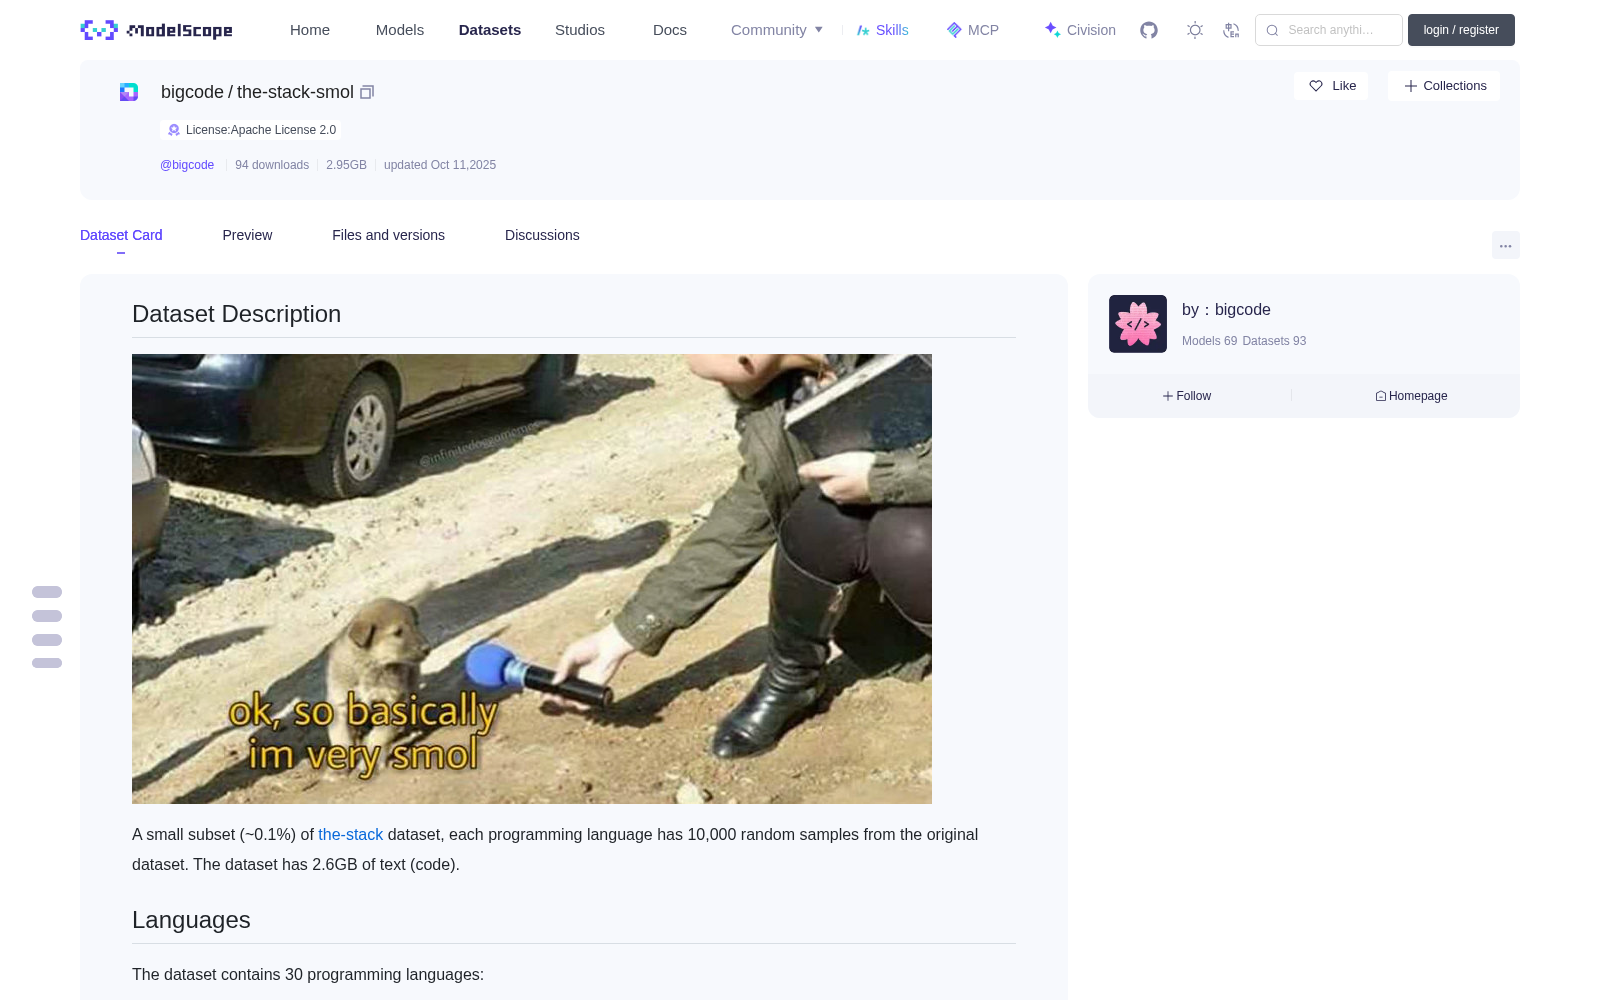Image resolution: width=1600 pixels, height=1000 pixels.
Task: Follow the the-stack hyperlink
Action: point(350,834)
